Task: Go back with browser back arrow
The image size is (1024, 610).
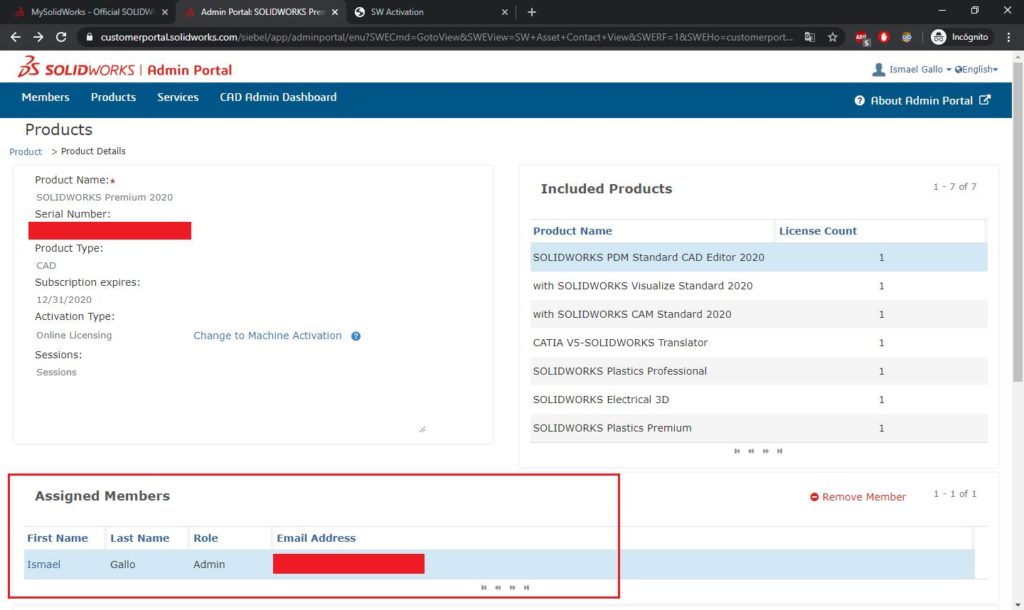Action: tap(16, 37)
